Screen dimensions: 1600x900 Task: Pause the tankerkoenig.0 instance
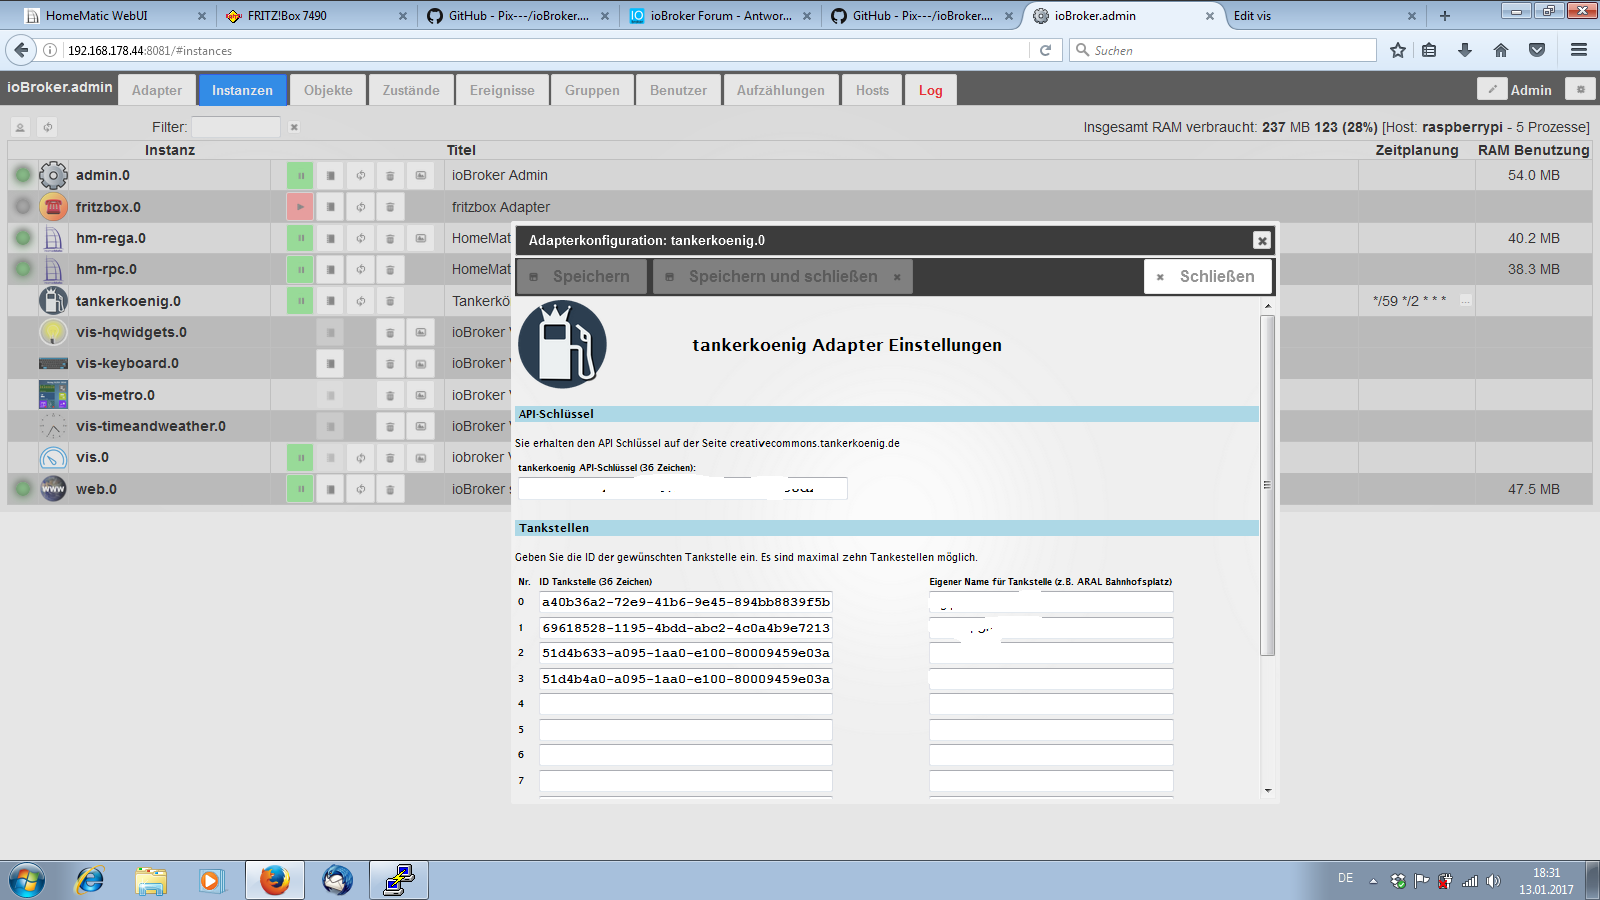click(x=300, y=300)
